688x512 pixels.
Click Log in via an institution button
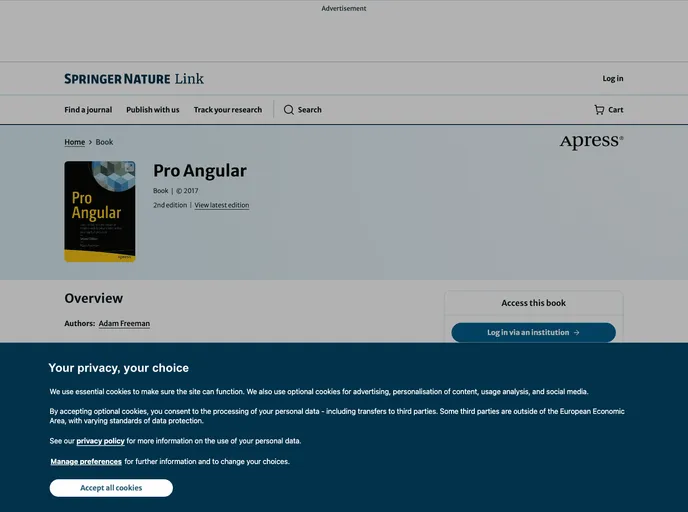coord(534,333)
